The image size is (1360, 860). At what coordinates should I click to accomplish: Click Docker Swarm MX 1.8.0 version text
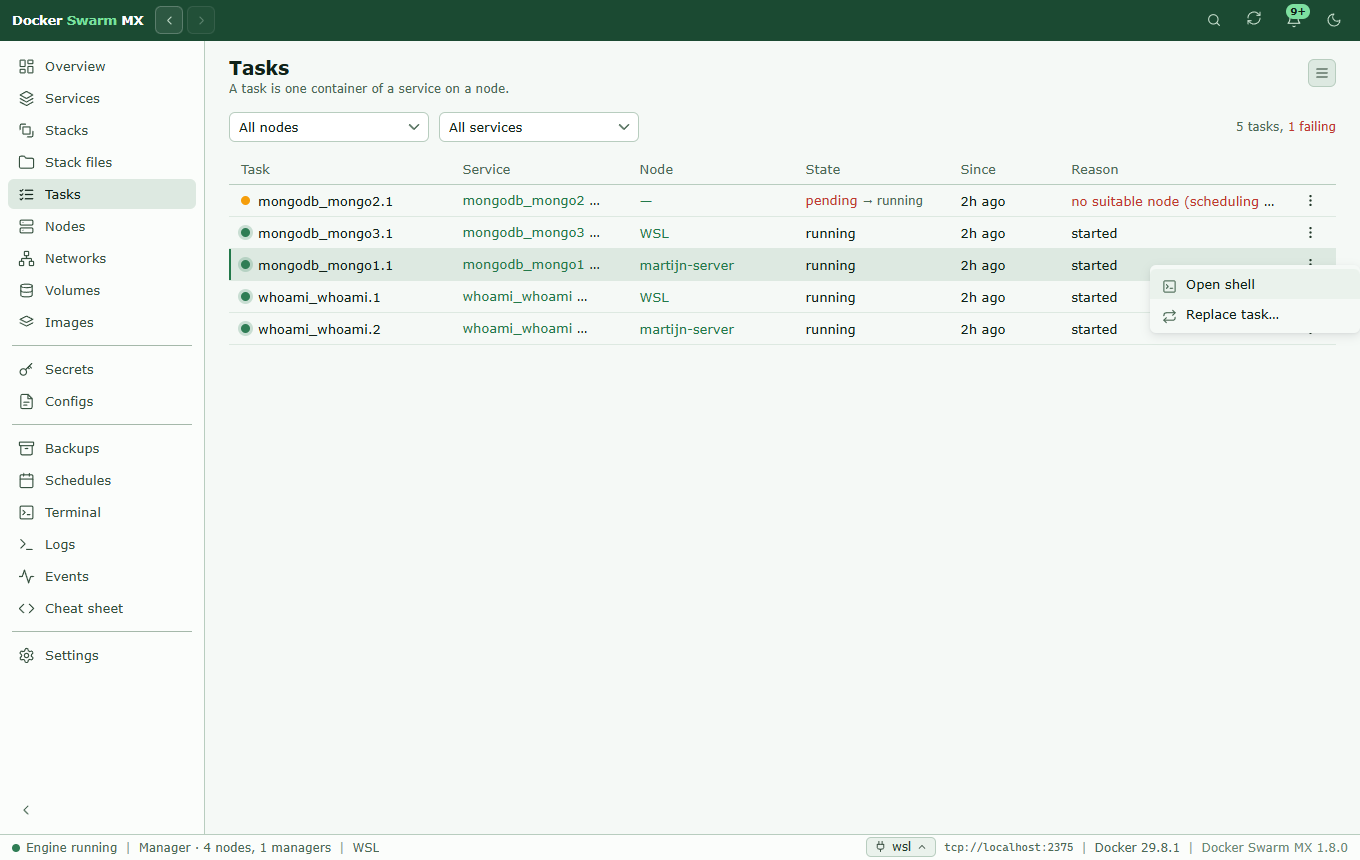click(1274, 847)
